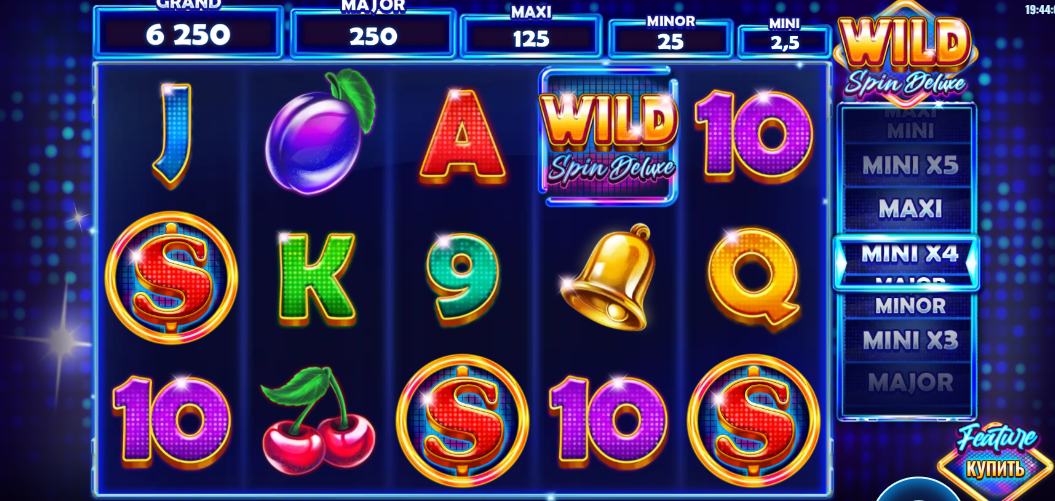Click the dollar coin in middle-left reel
Viewport: 1055px width, 501px height.
click(171, 278)
